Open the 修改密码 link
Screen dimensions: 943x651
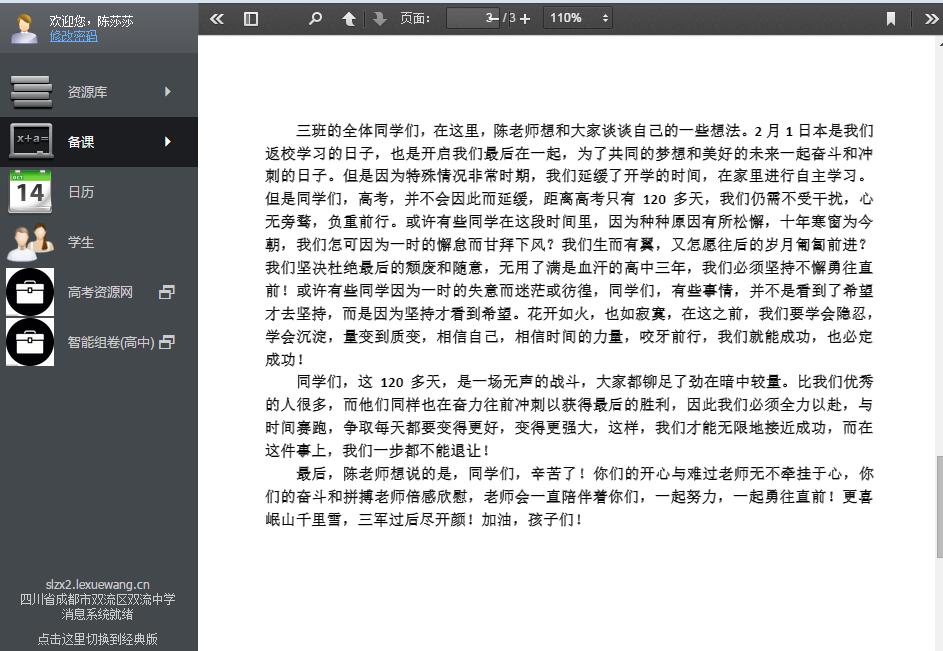tap(73, 36)
